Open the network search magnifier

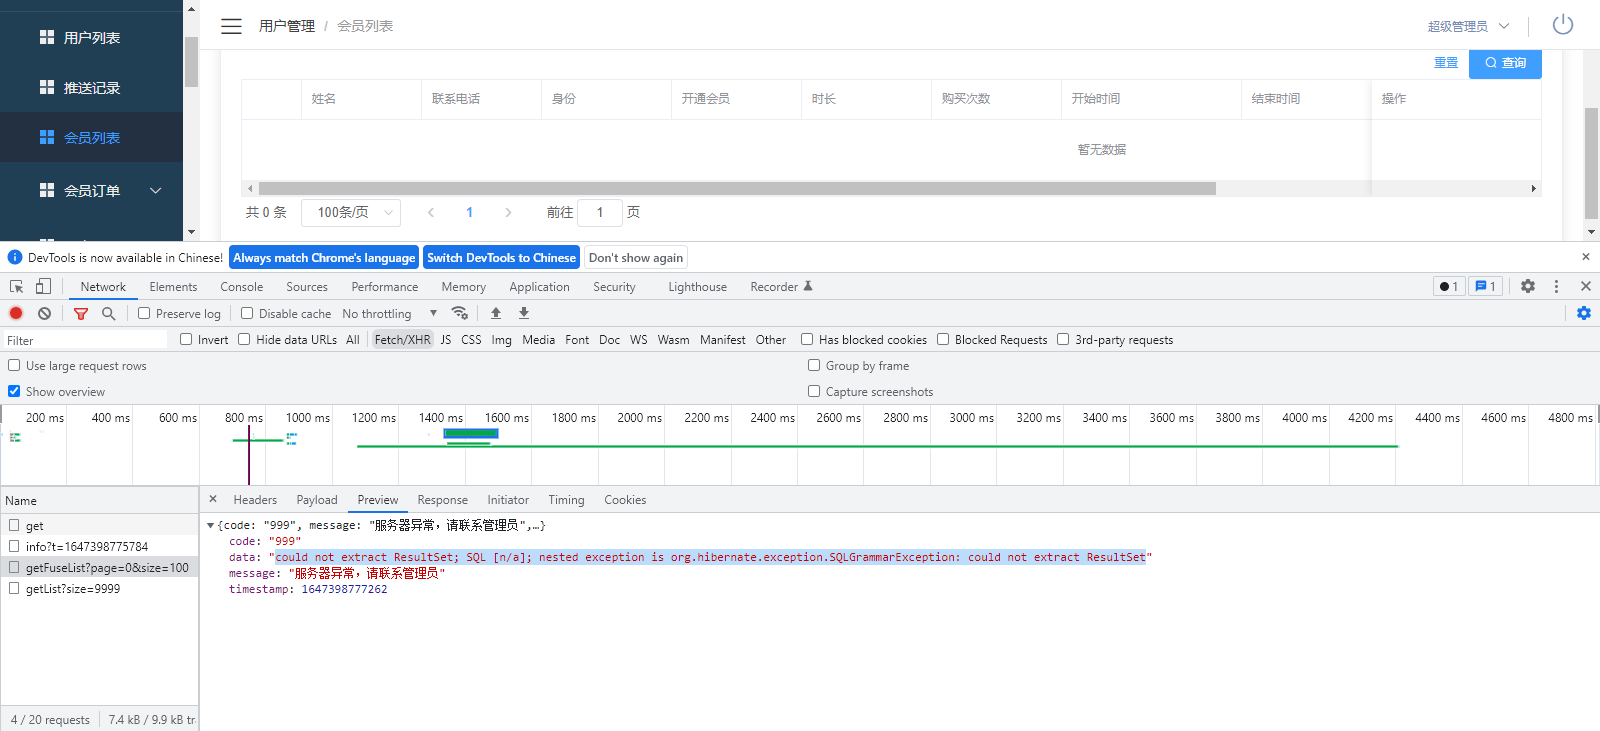click(108, 313)
